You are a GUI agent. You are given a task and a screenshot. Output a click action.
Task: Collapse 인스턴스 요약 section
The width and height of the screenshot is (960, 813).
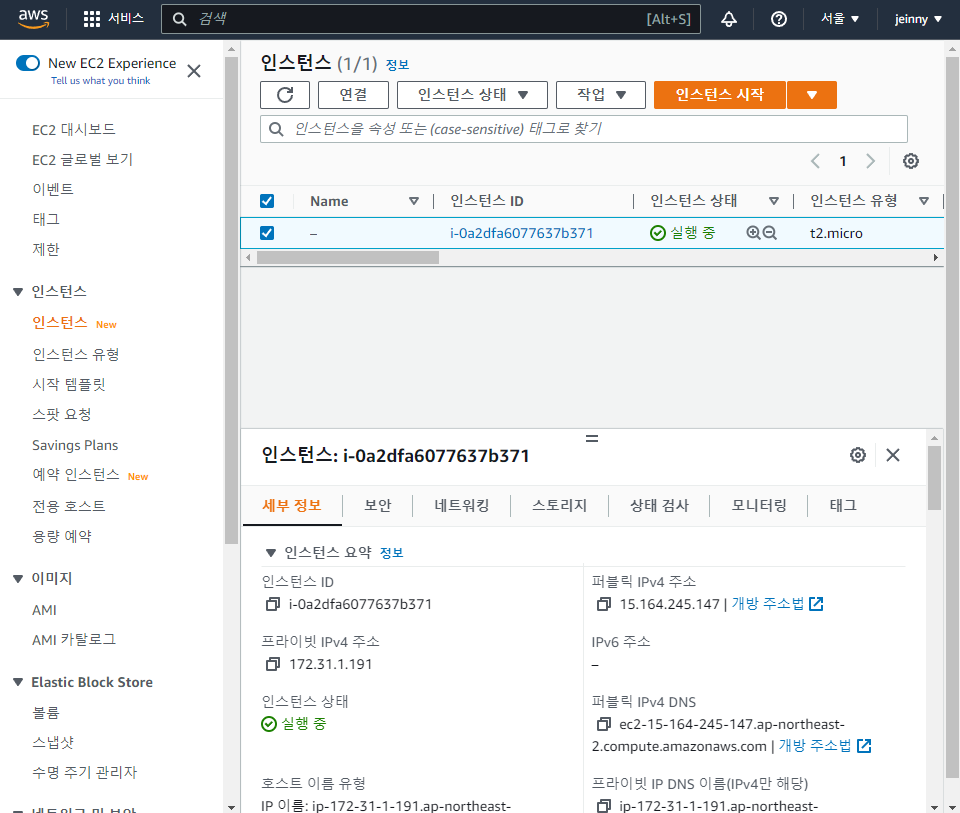(x=271, y=553)
